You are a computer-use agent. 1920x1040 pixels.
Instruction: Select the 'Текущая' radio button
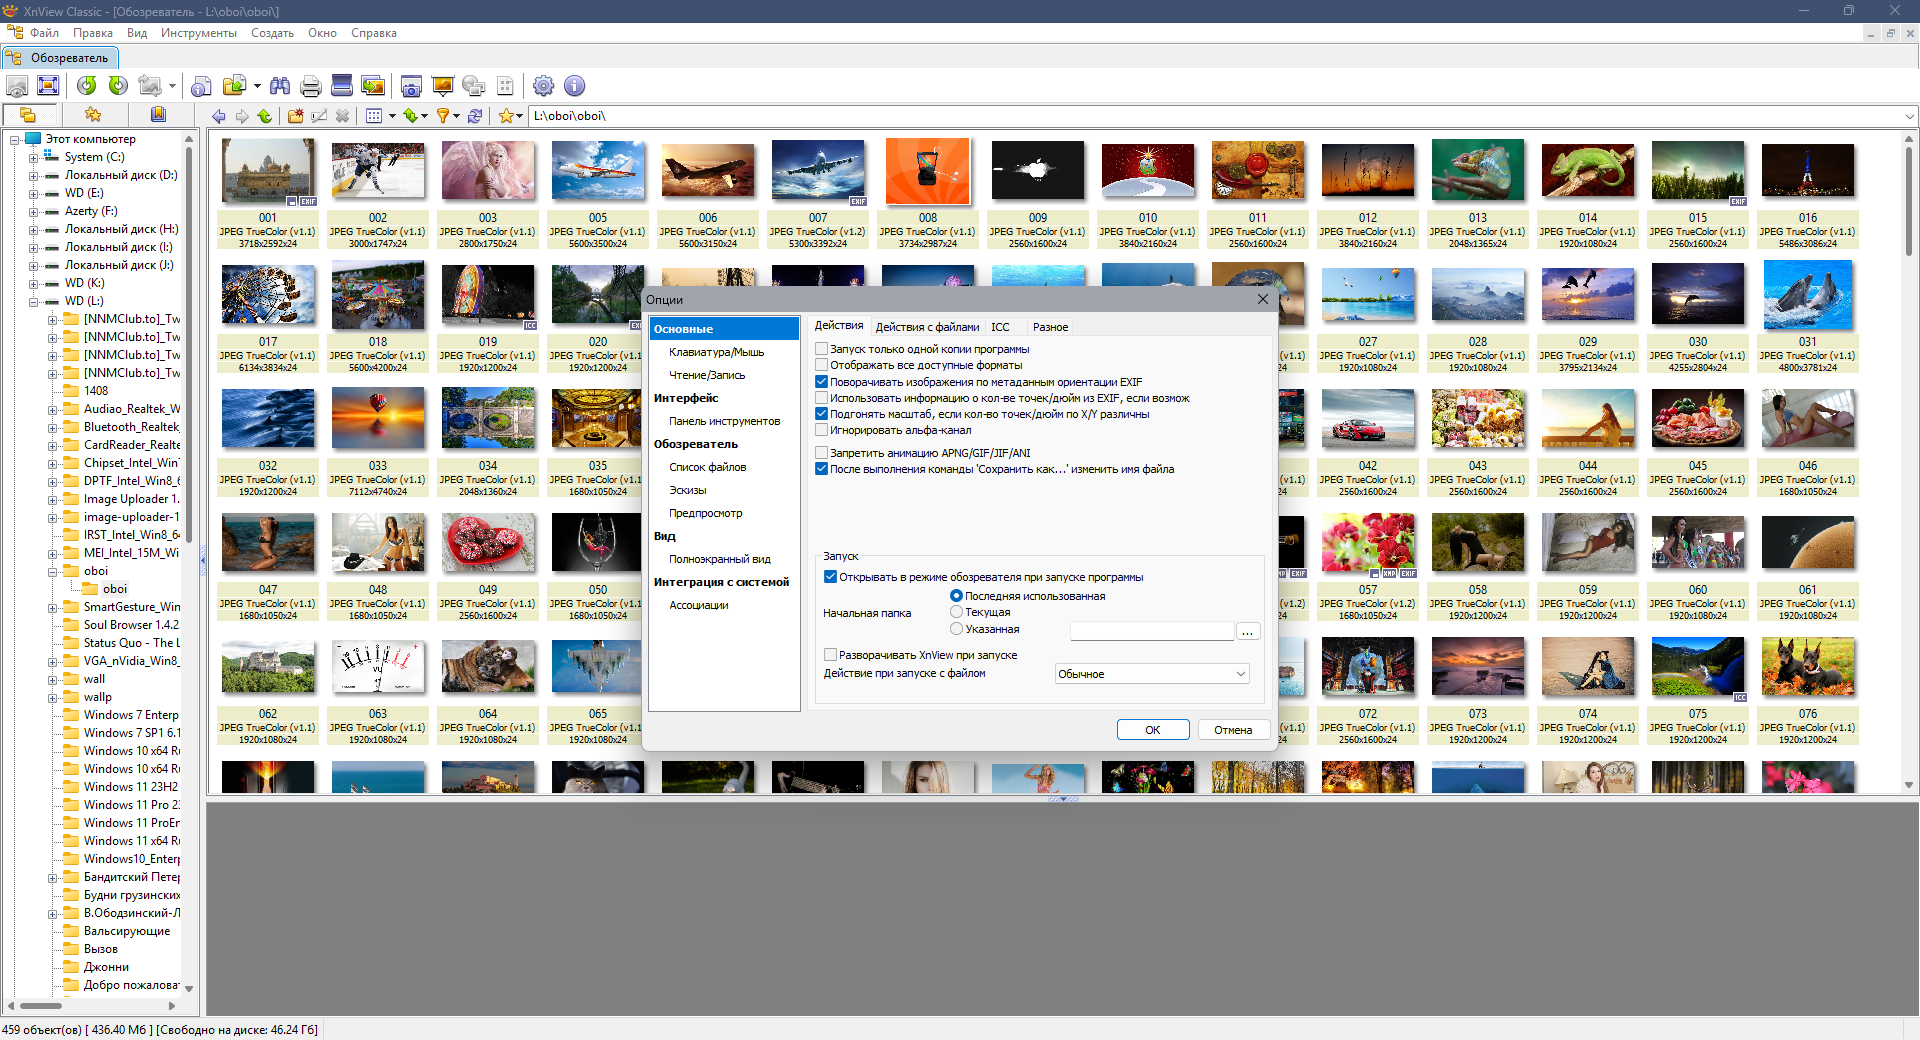point(957,612)
